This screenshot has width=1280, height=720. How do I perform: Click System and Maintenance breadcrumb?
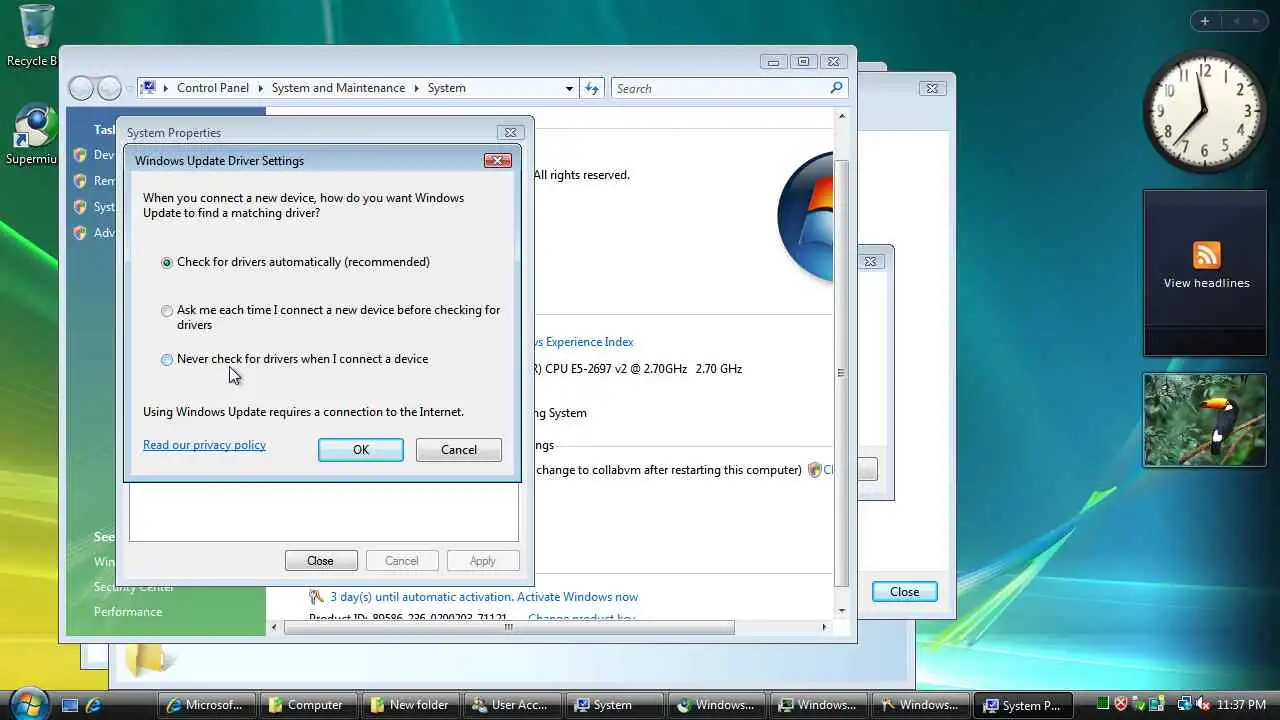(338, 88)
